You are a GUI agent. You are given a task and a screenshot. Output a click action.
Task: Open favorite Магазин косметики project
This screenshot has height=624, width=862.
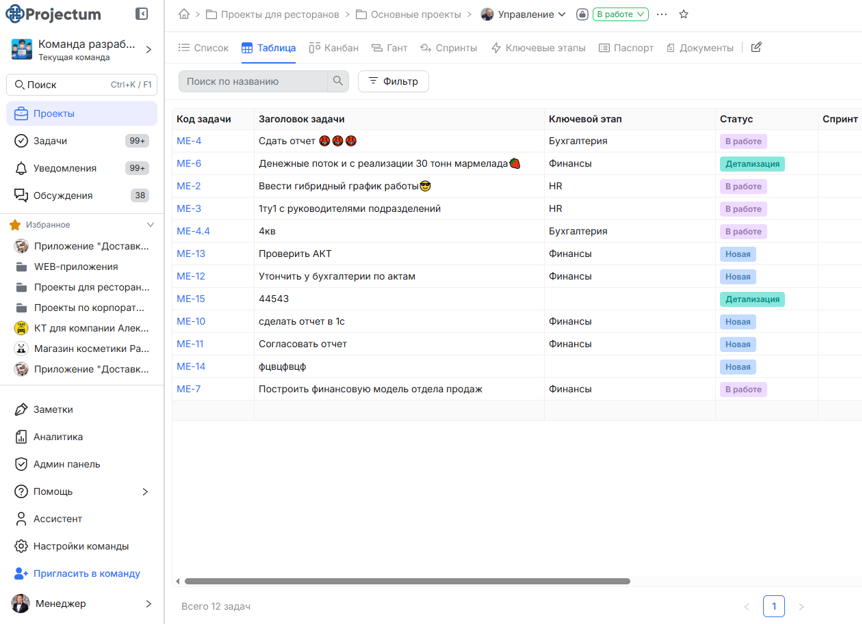81,349
